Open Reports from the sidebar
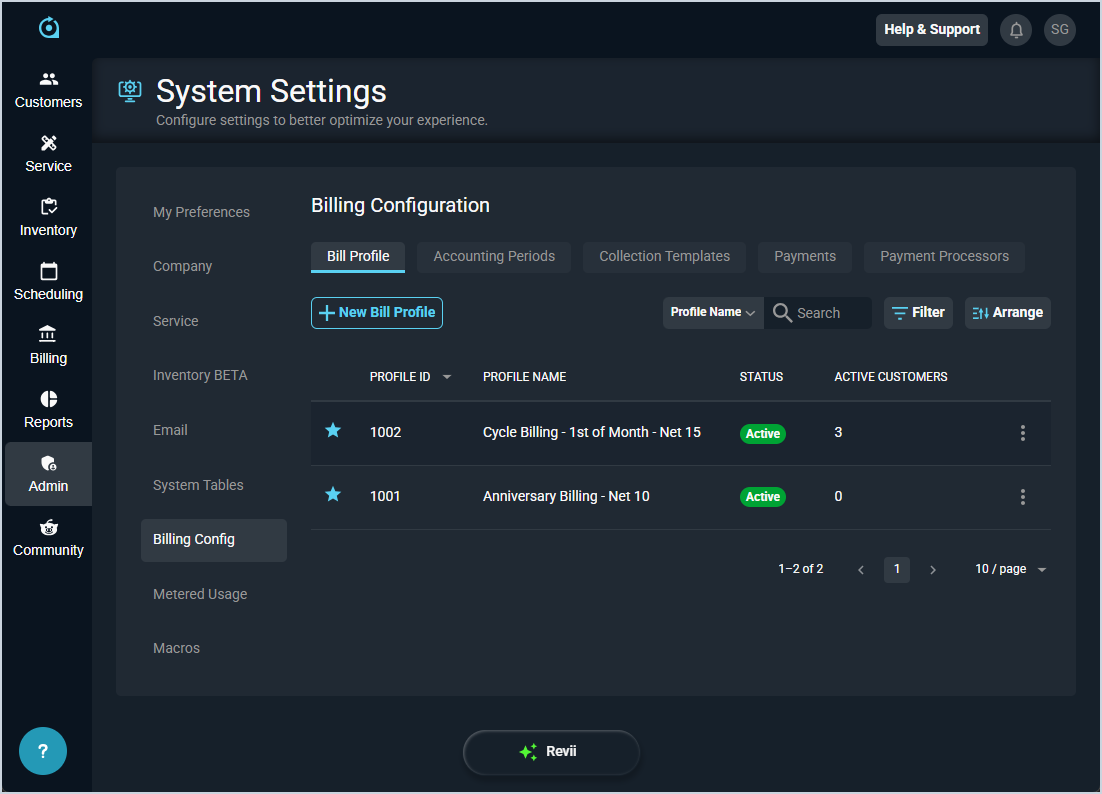The image size is (1102, 794). 48,410
